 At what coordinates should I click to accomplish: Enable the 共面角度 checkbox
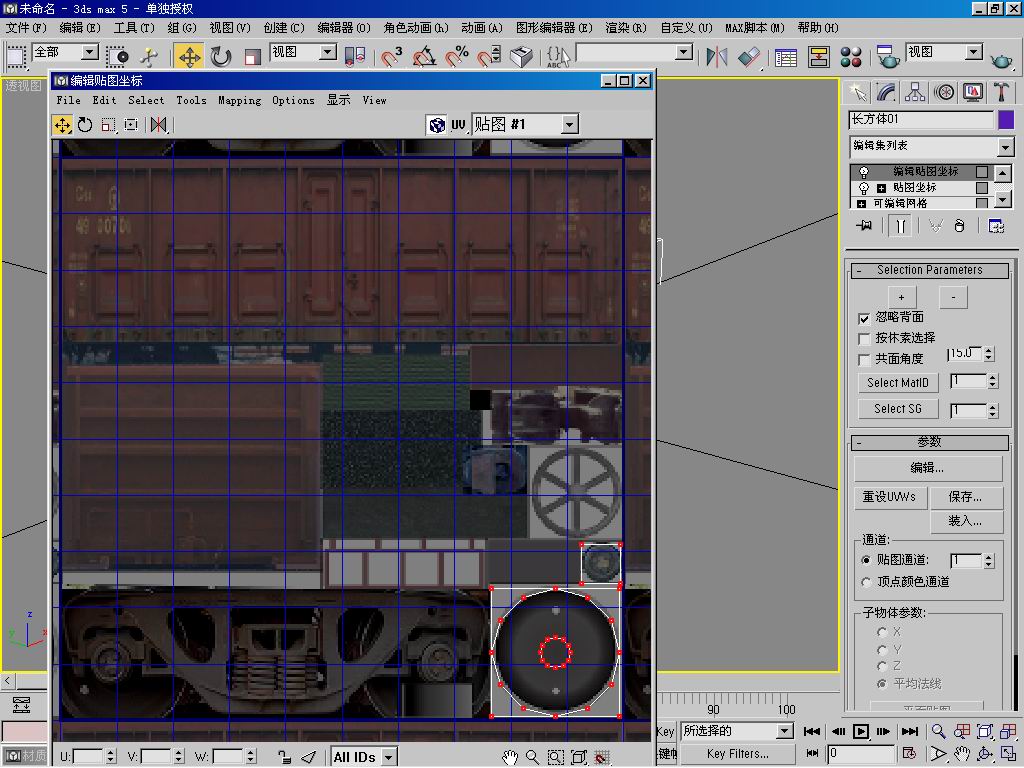pos(864,359)
